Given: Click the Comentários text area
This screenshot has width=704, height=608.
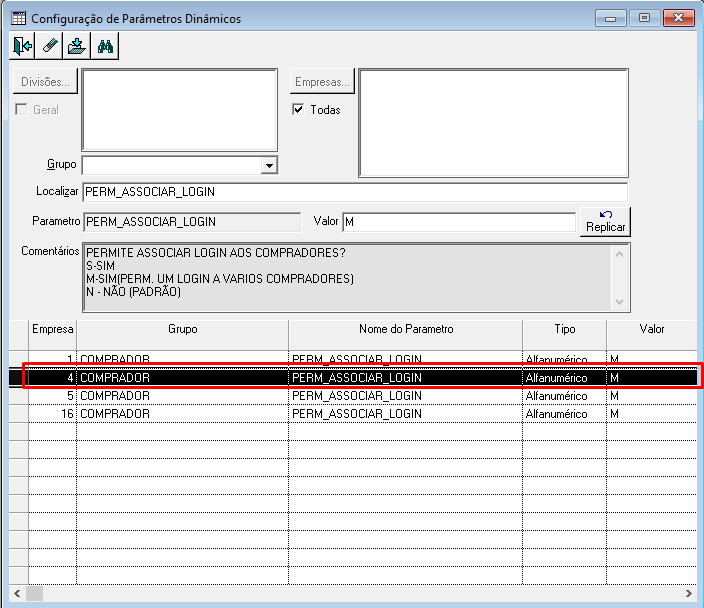Looking at the screenshot, I should click(x=356, y=278).
